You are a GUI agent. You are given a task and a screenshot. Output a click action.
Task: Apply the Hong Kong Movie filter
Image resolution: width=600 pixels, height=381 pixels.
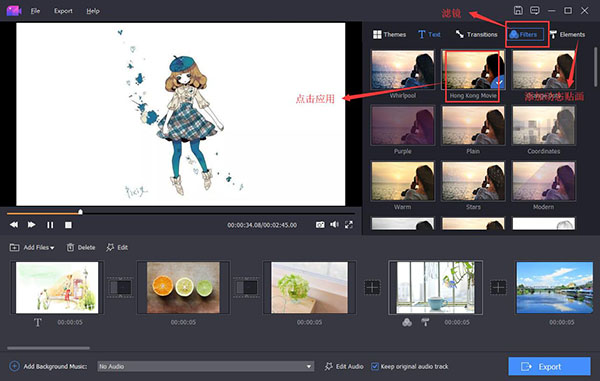point(473,70)
